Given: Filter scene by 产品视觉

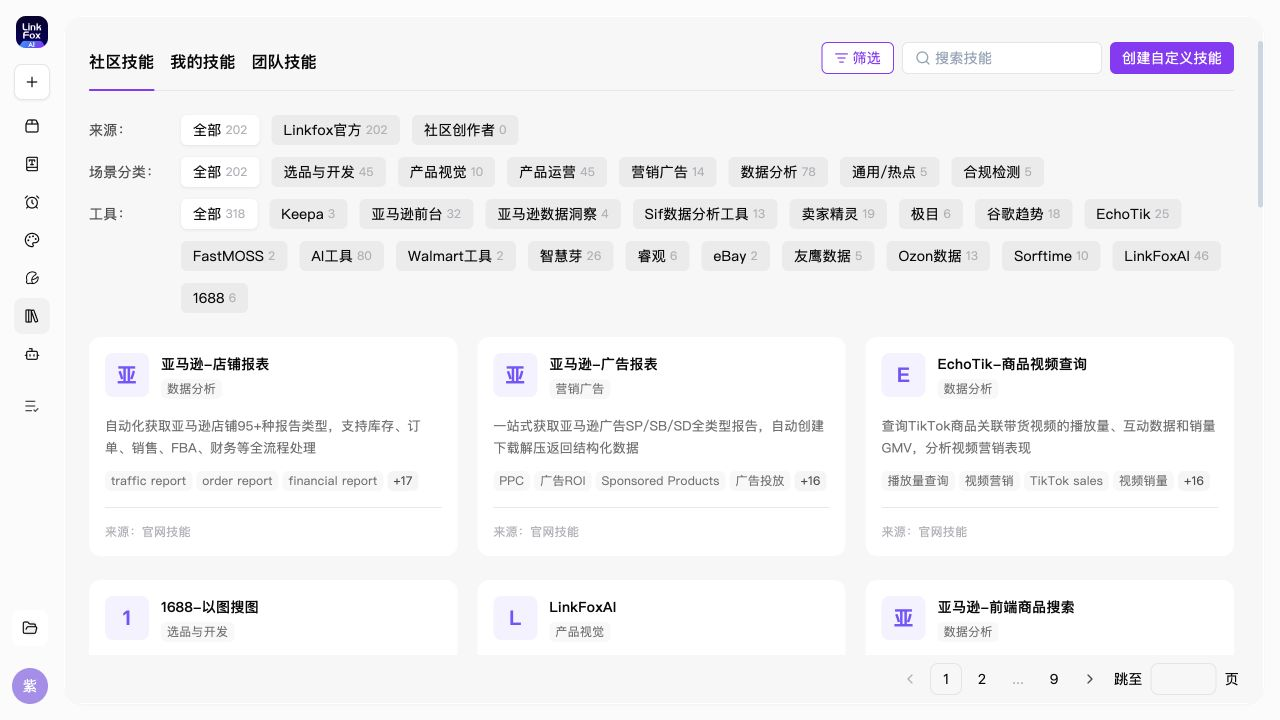Looking at the screenshot, I should 446,172.
